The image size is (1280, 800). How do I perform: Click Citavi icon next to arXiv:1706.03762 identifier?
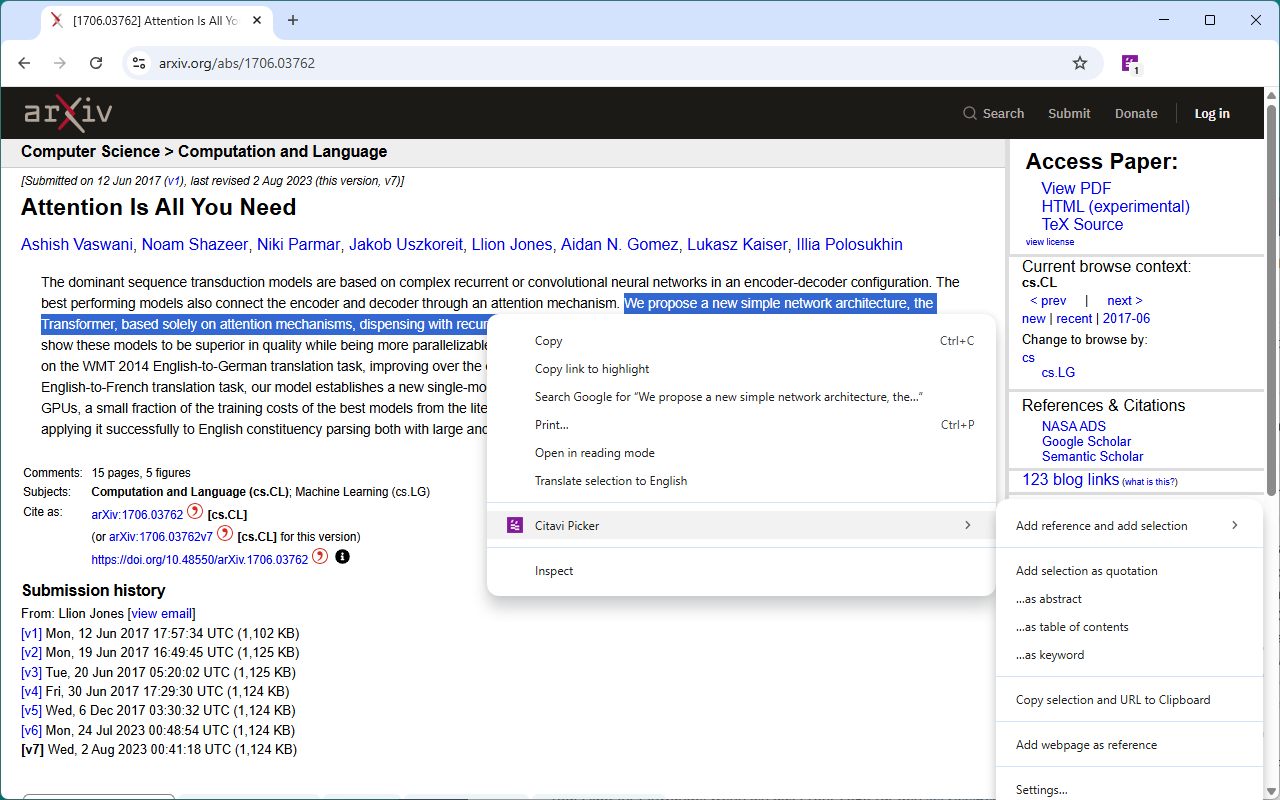click(195, 513)
